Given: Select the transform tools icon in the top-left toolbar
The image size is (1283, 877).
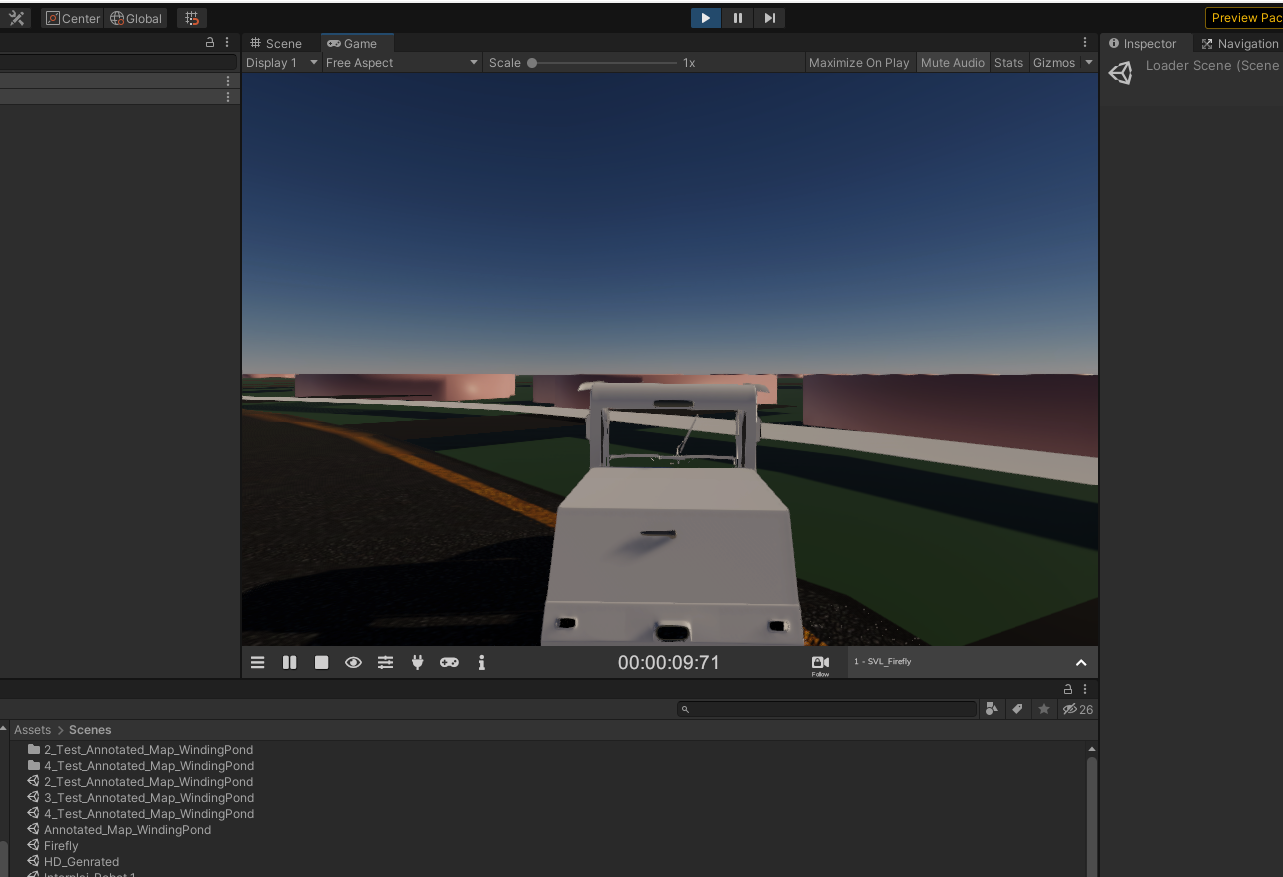Looking at the screenshot, I should tap(16, 17).
